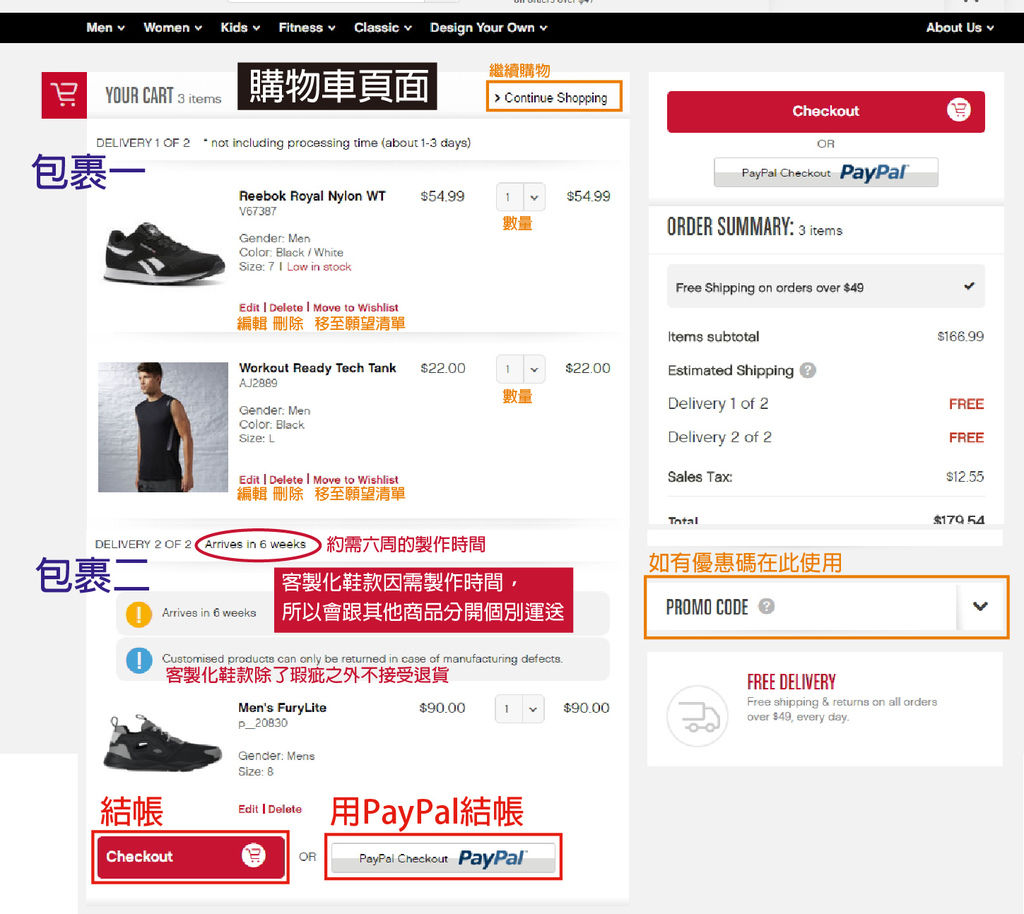Open the Men menu
1024x914 pixels.
coord(105,27)
